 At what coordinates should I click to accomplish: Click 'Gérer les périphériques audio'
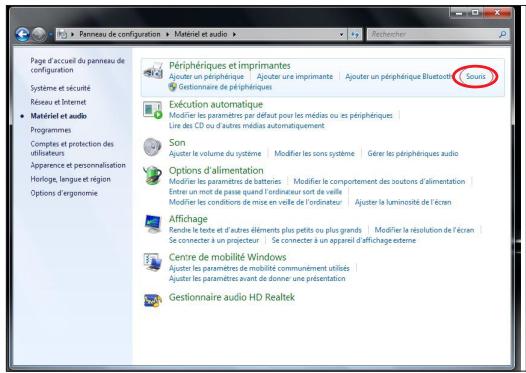click(413, 154)
